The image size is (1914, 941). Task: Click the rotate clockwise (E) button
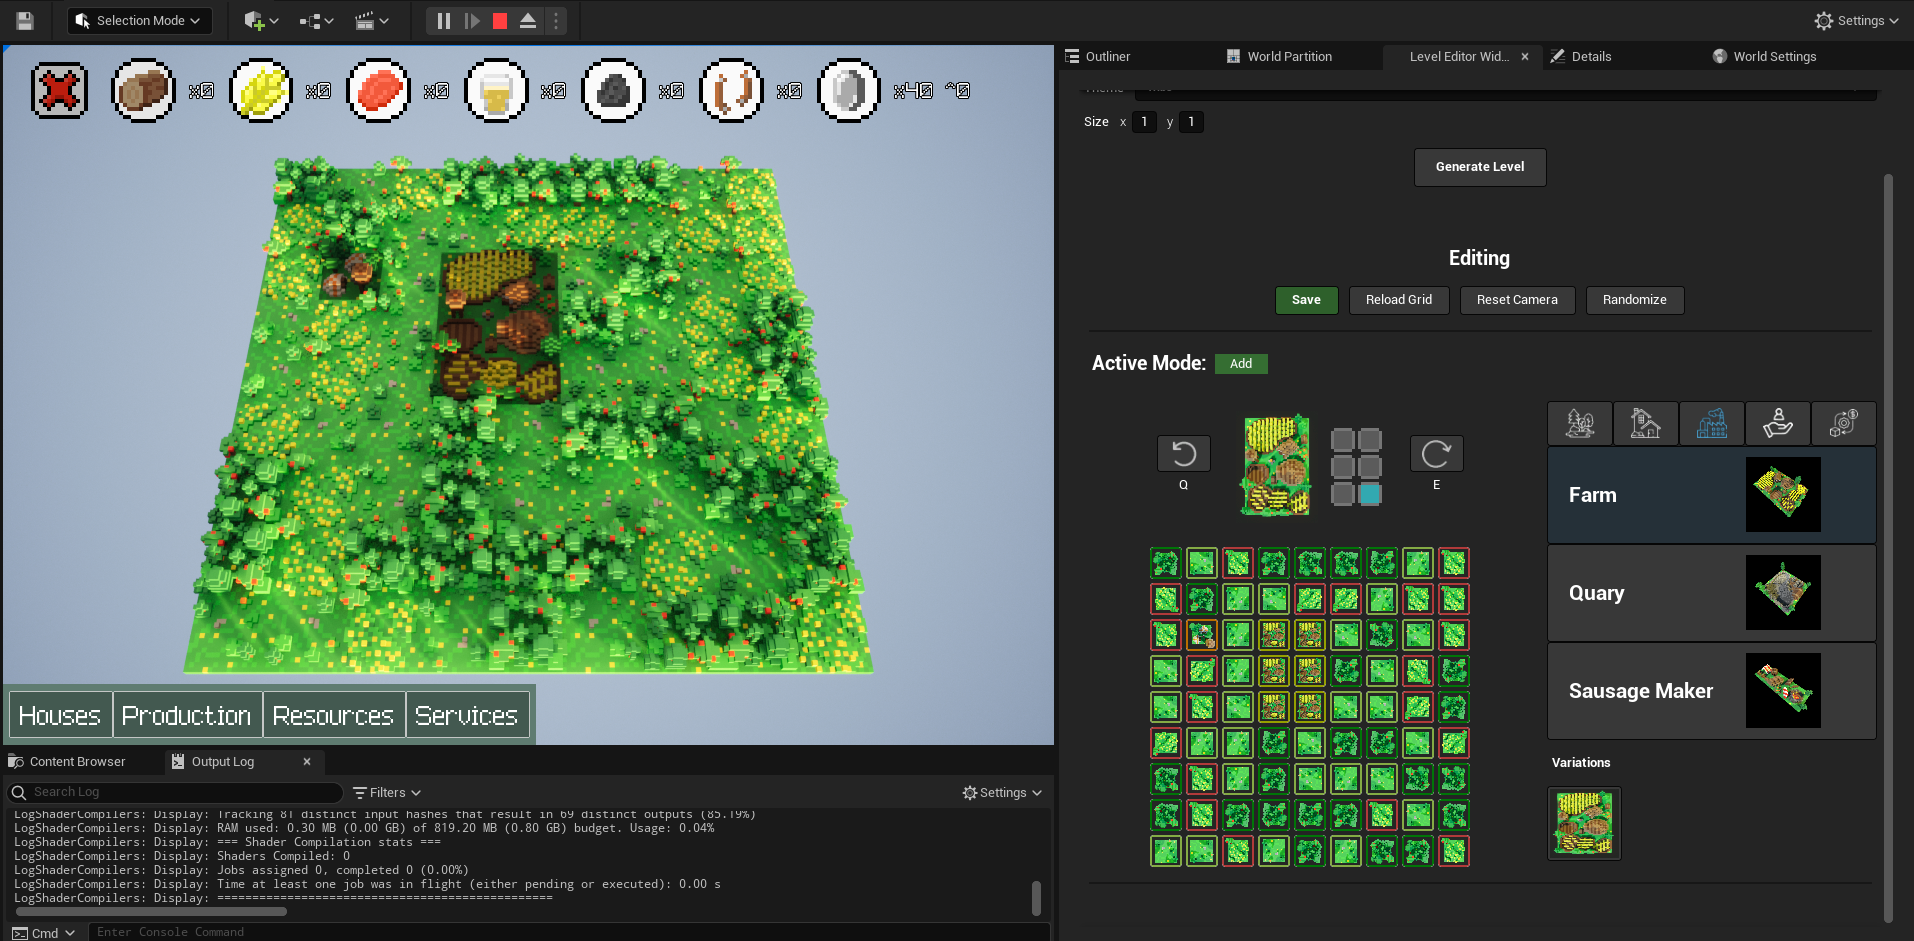click(1436, 454)
